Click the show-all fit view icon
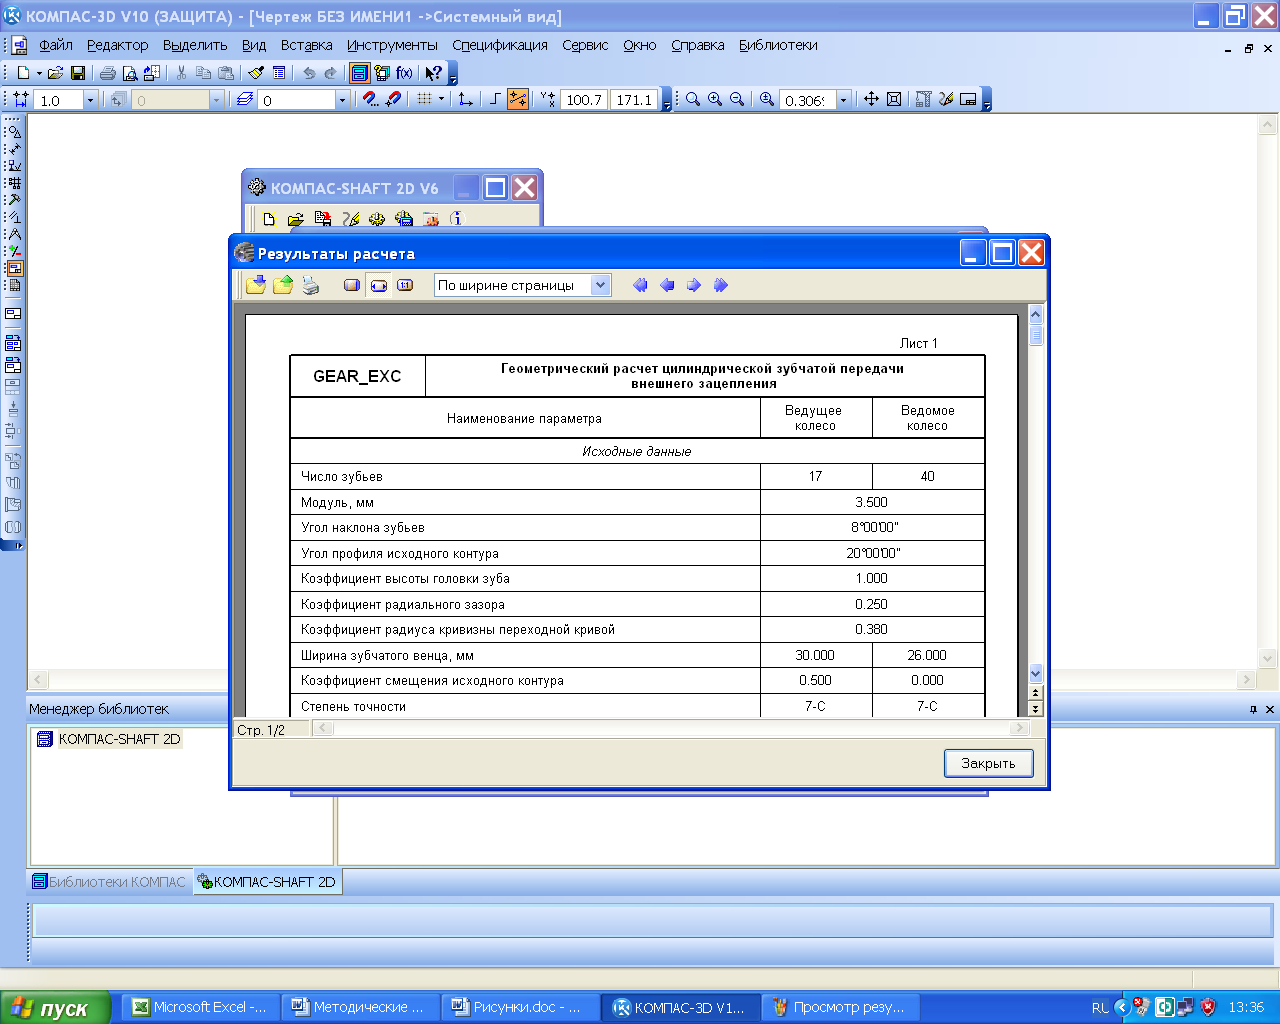Screen dimensions: 1280x1024 [894, 99]
